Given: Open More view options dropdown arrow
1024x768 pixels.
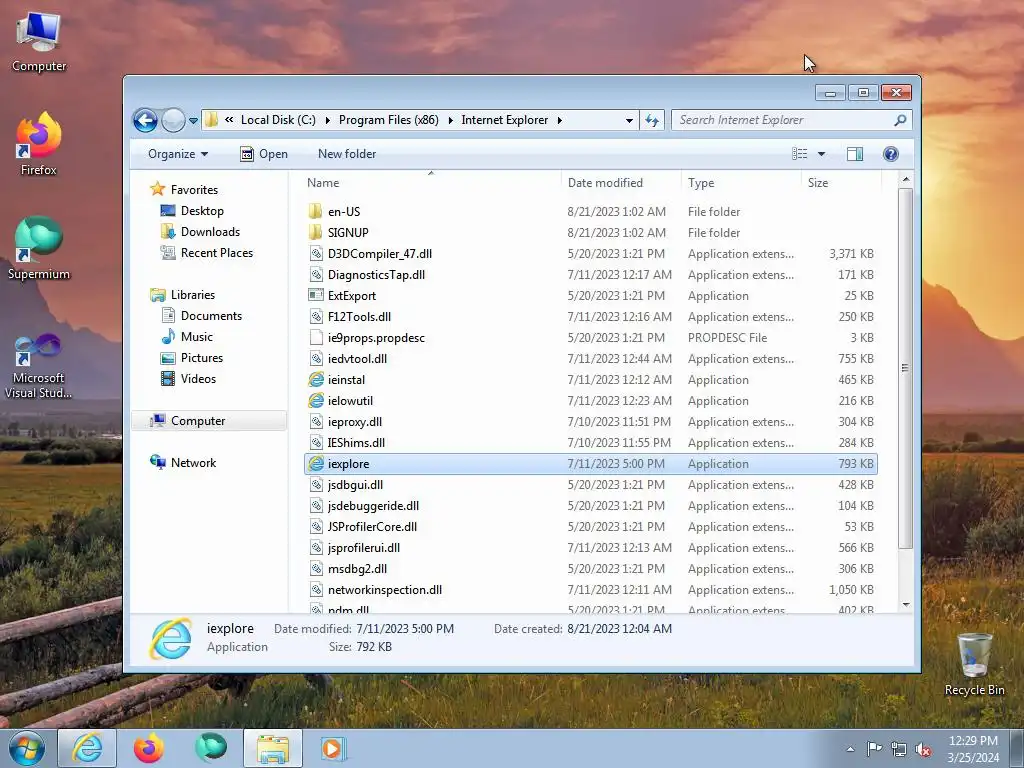Looking at the screenshot, I should pos(822,154).
